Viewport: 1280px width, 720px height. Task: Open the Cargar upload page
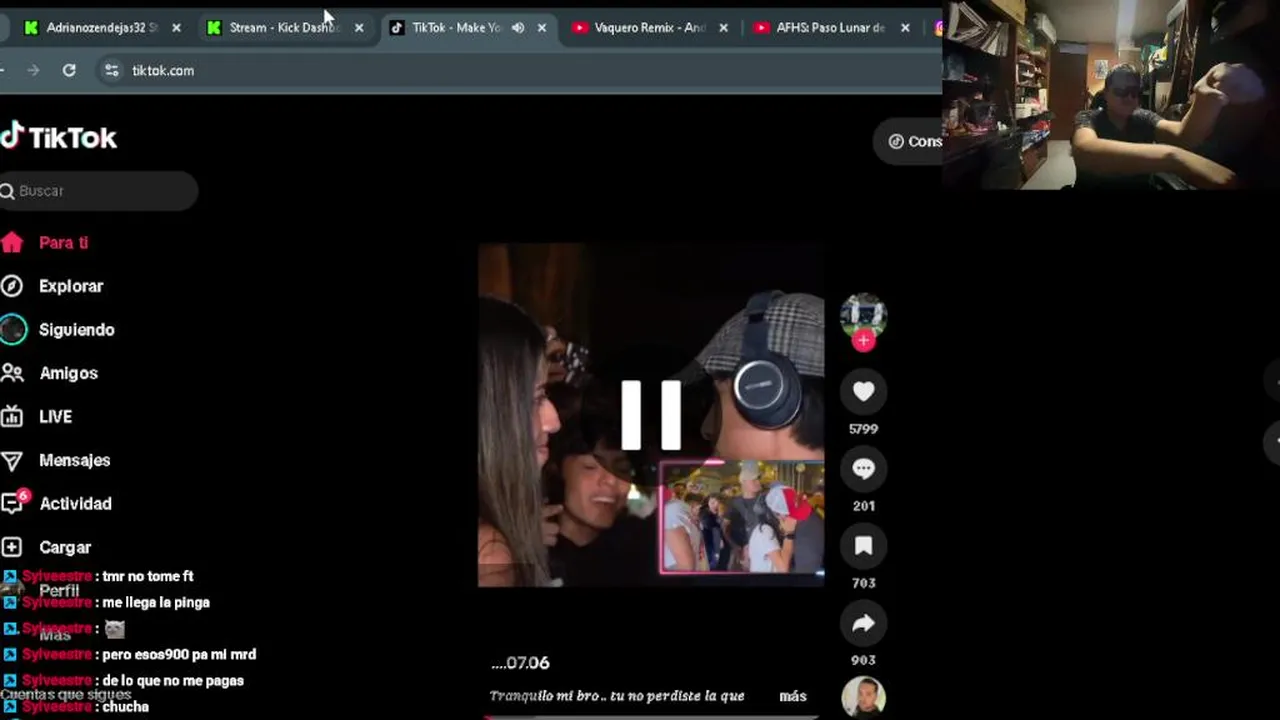65,547
